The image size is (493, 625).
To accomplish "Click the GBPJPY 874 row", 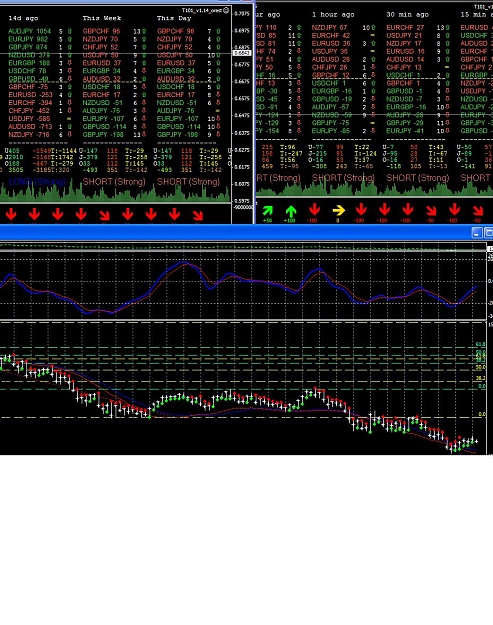I will [40, 47].
